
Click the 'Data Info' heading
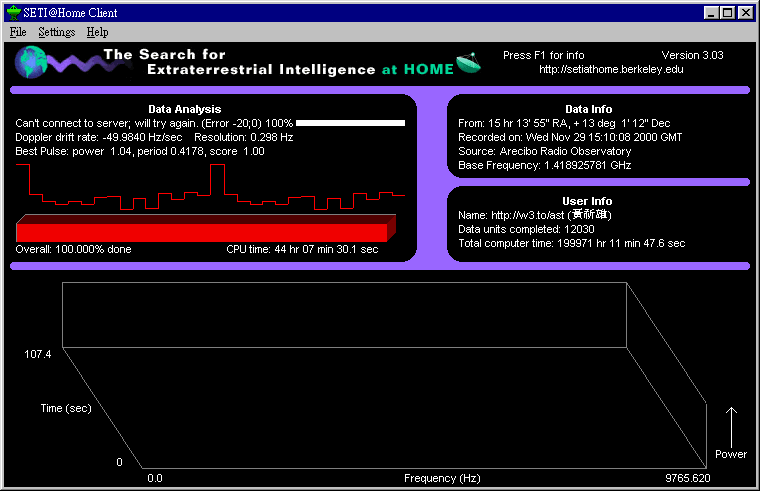click(588, 109)
